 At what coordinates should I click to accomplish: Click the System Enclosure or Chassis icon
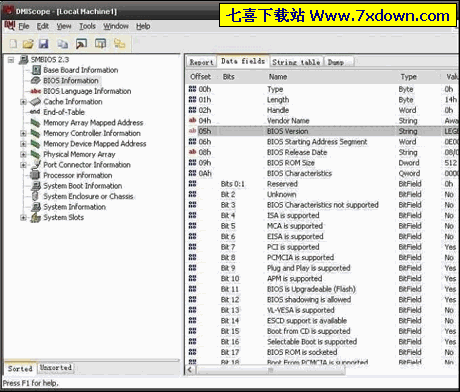(36, 196)
